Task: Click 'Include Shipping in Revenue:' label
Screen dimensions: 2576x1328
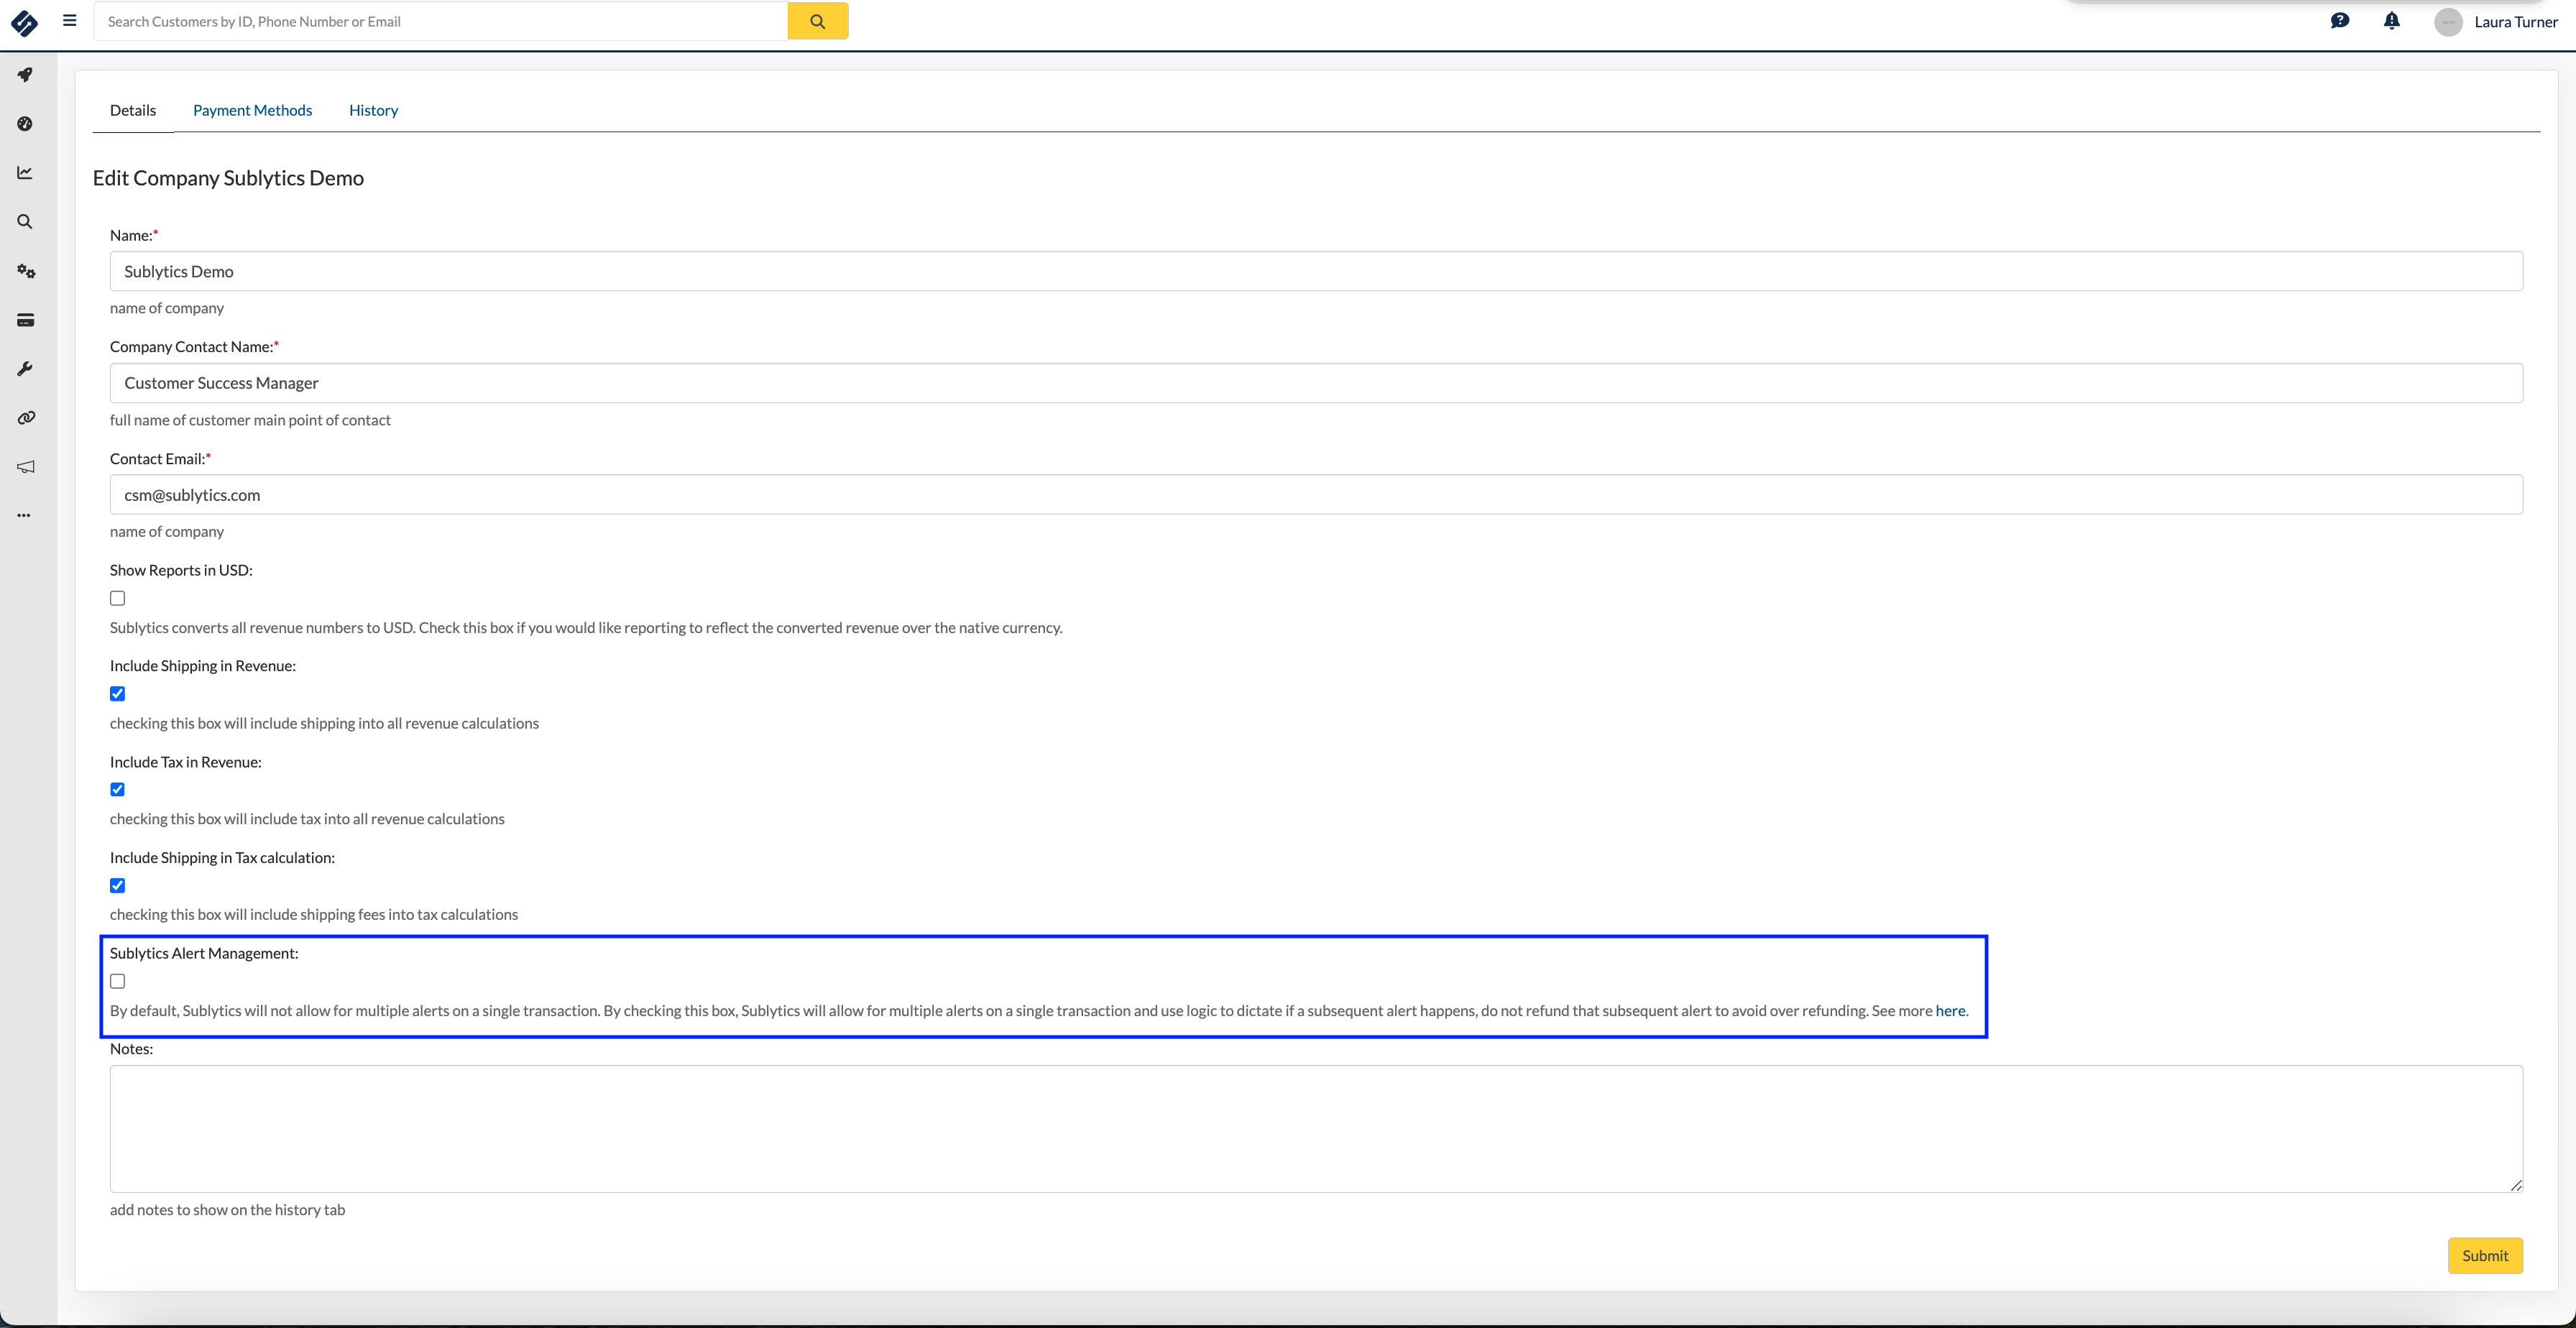Action: point(203,666)
